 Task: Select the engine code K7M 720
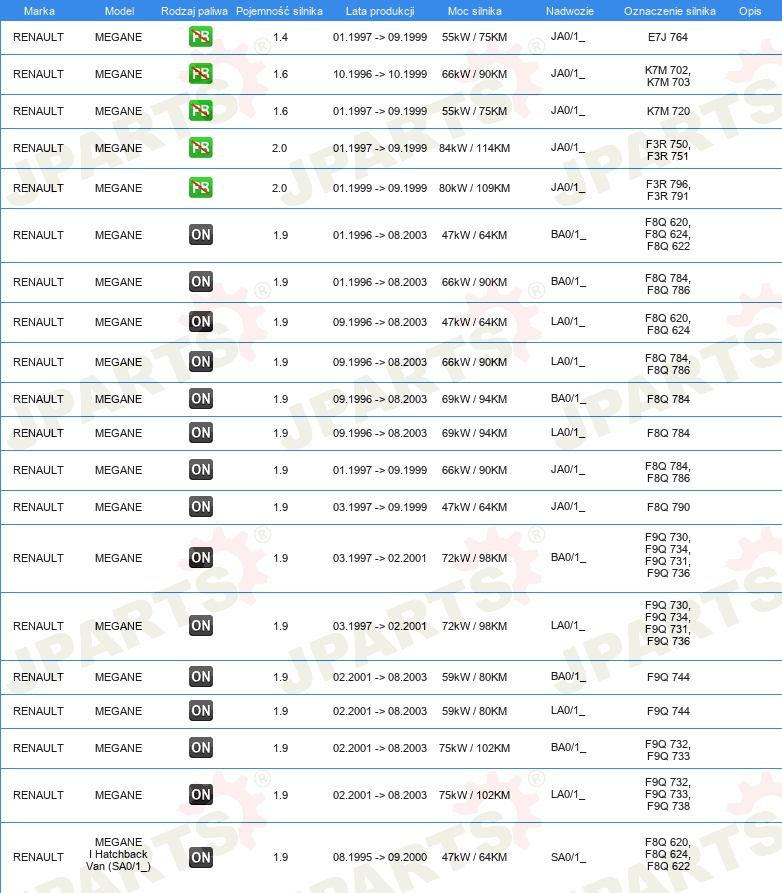[668, 111]
